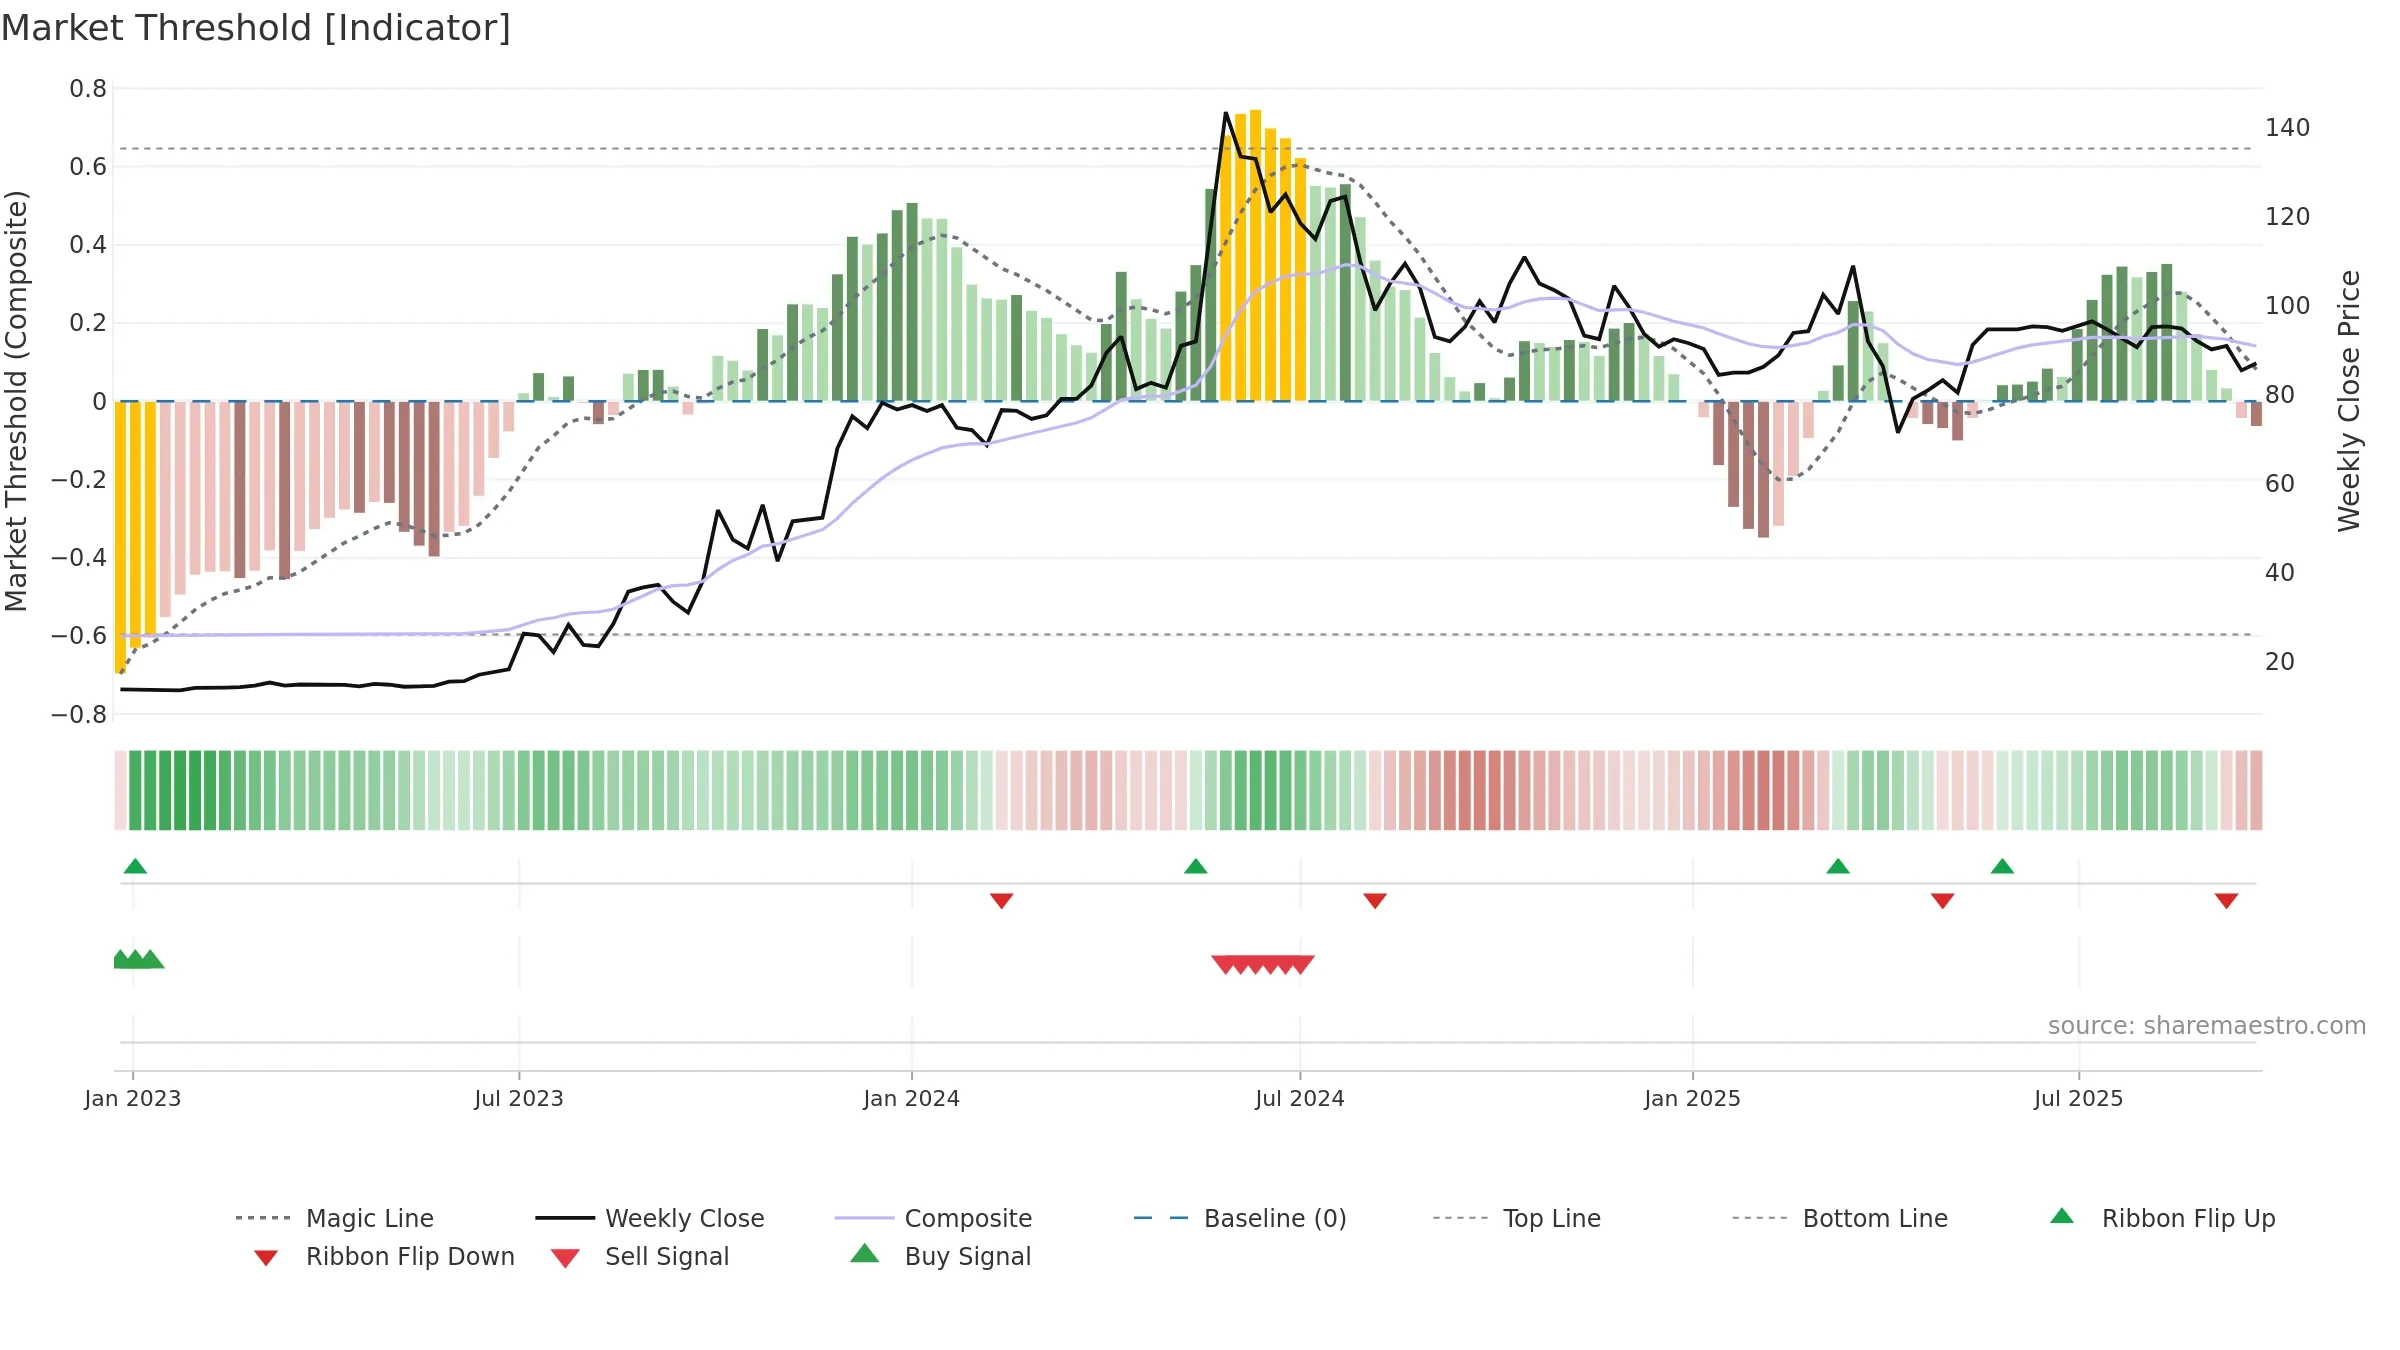Screen dimensions: 2400x1350
Task: Toggle the Composite legend entry
Action: (933, 1218)
